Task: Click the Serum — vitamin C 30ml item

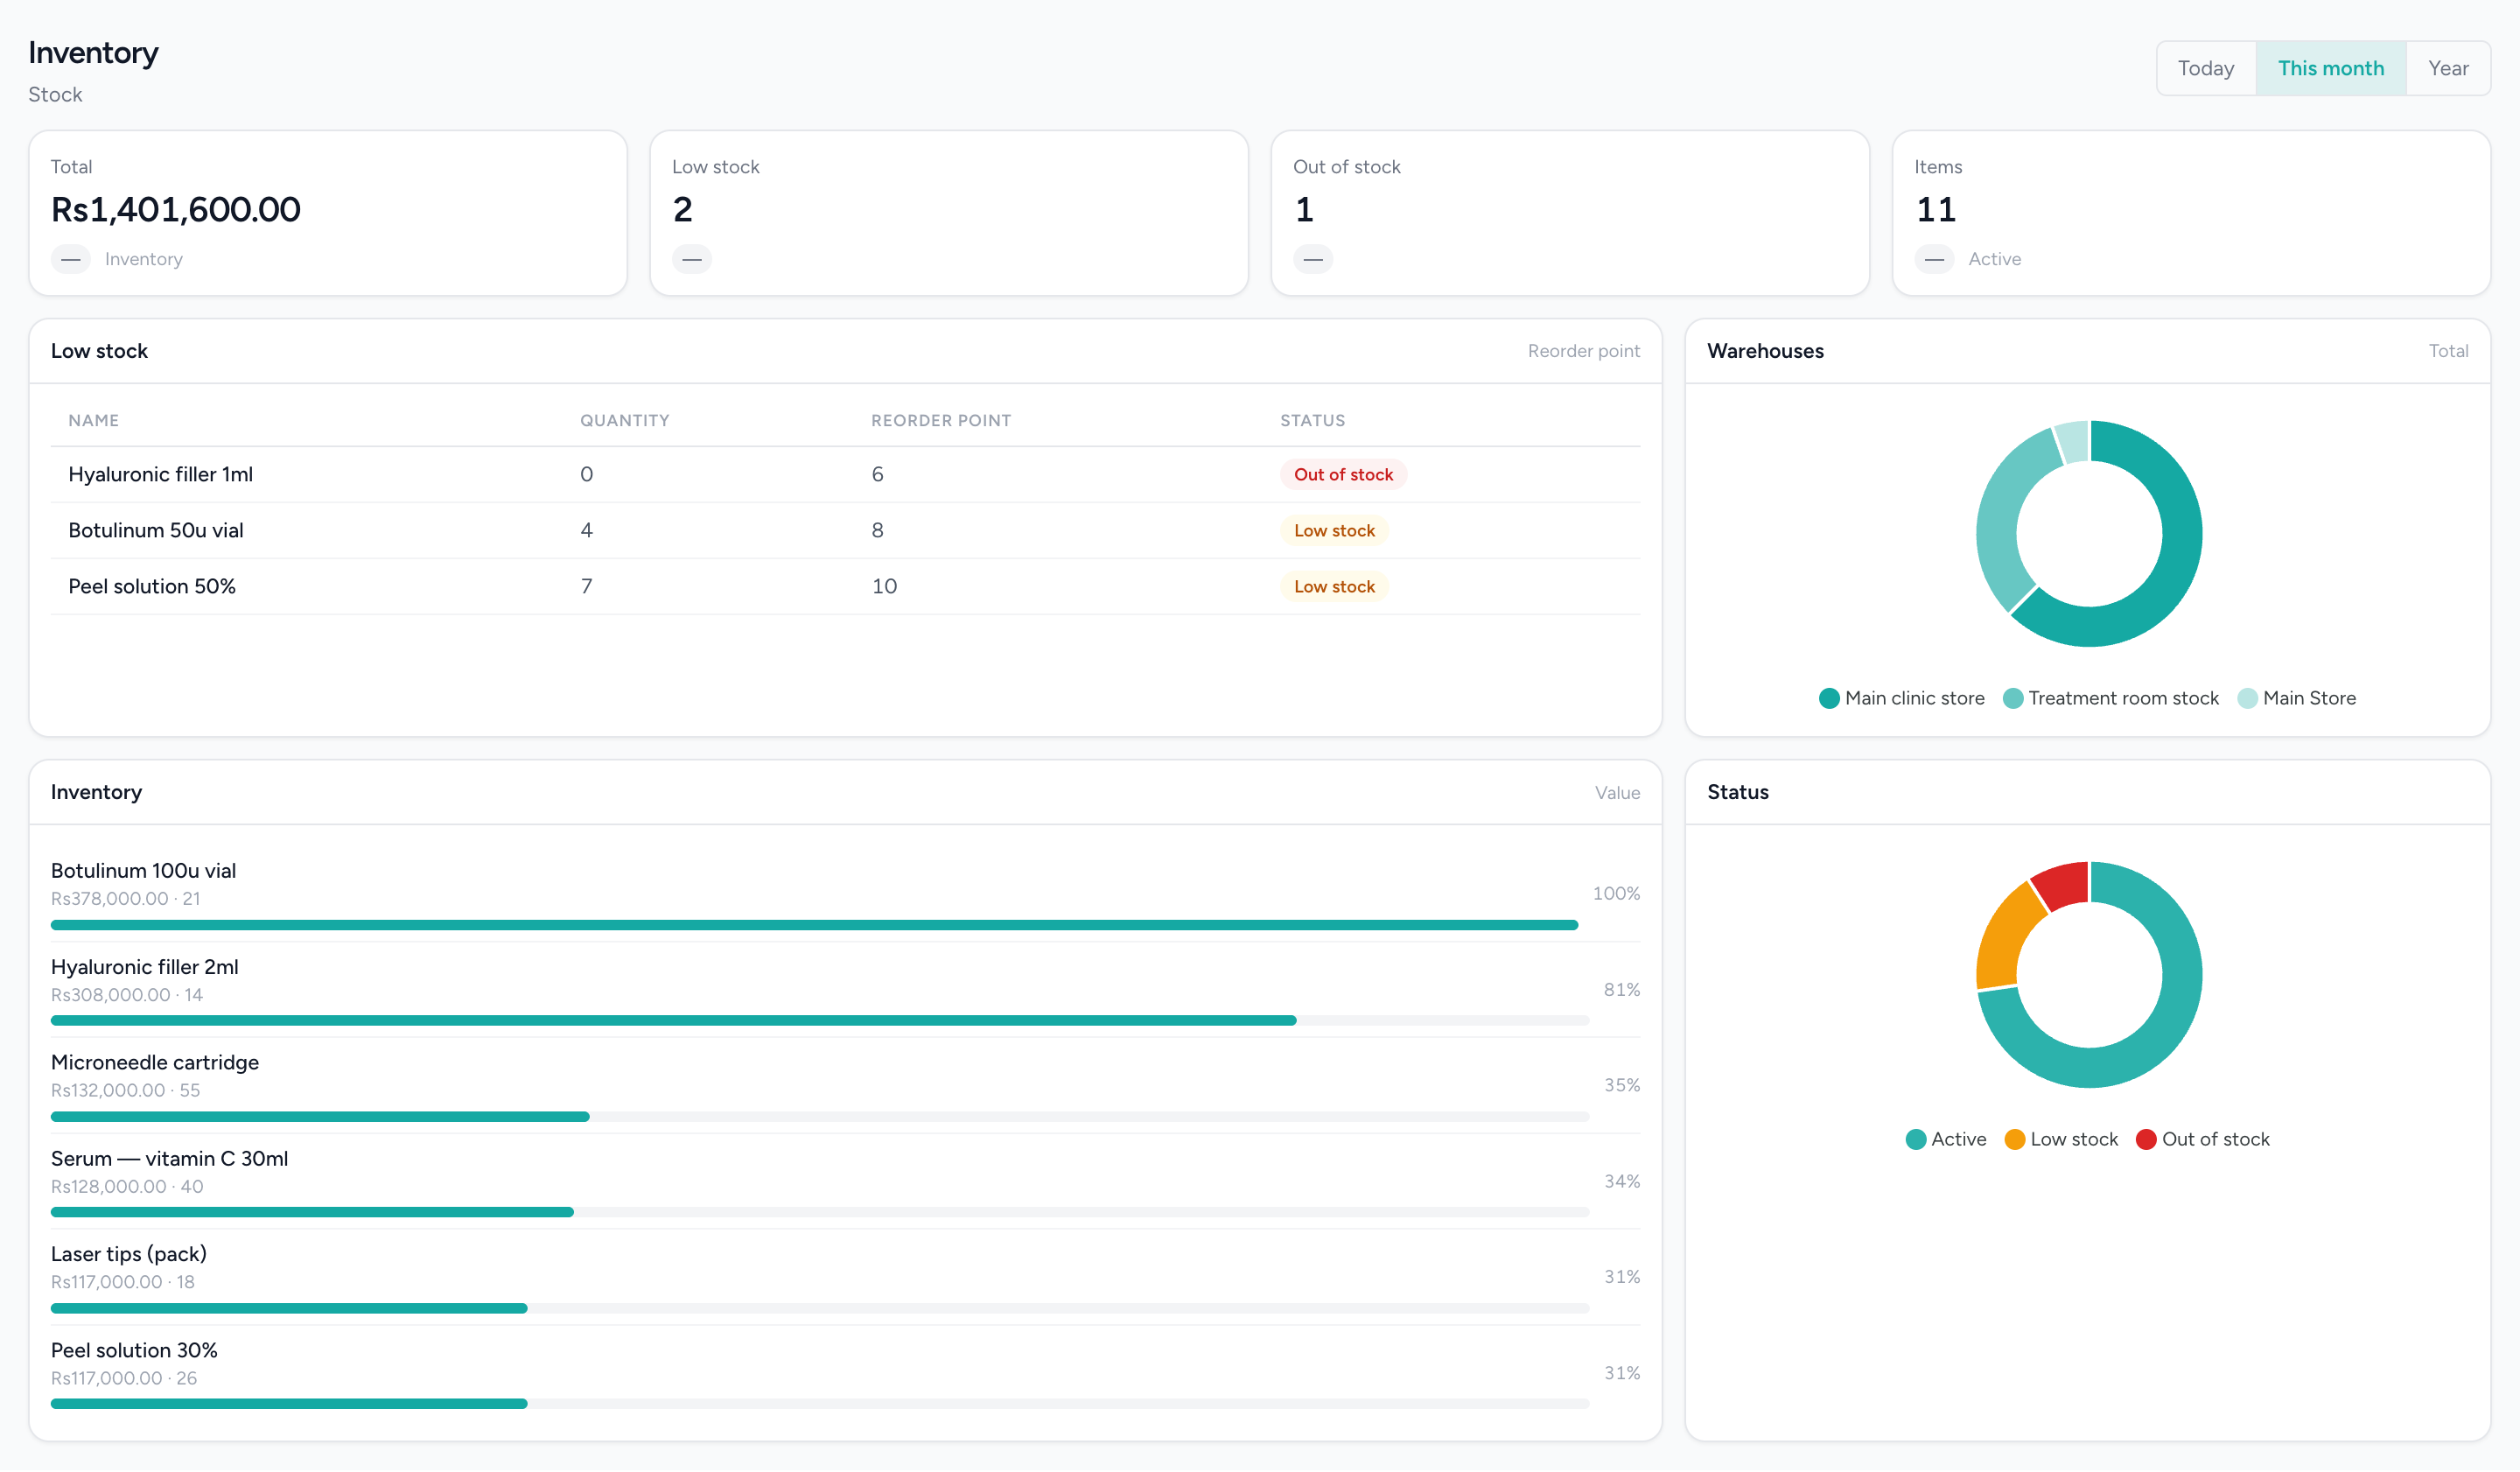Action: (169, 1158)
